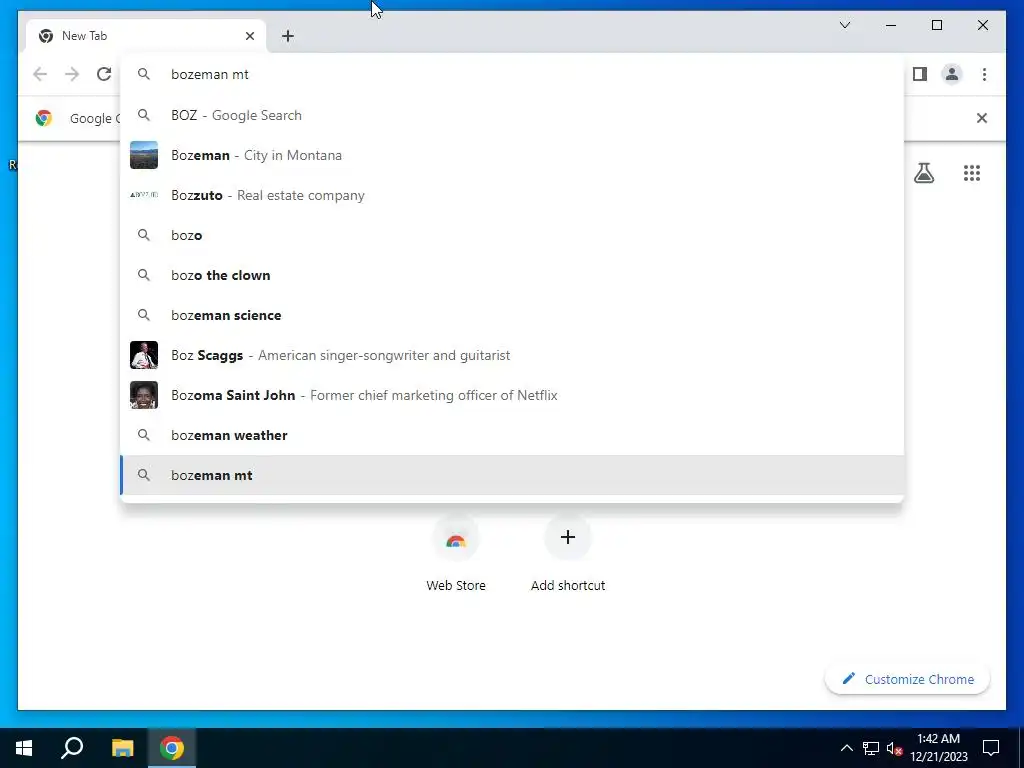Viewport: 1024px width, 768px height.
Task: Open Windows taskbar search
Action: (x=72, y=748)
